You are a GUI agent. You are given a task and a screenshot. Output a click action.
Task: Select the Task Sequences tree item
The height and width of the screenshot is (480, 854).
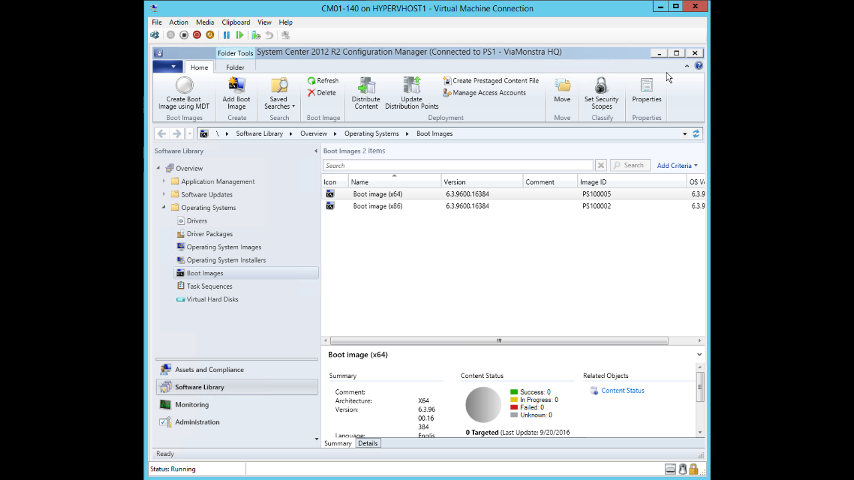(x=209, y=286)
